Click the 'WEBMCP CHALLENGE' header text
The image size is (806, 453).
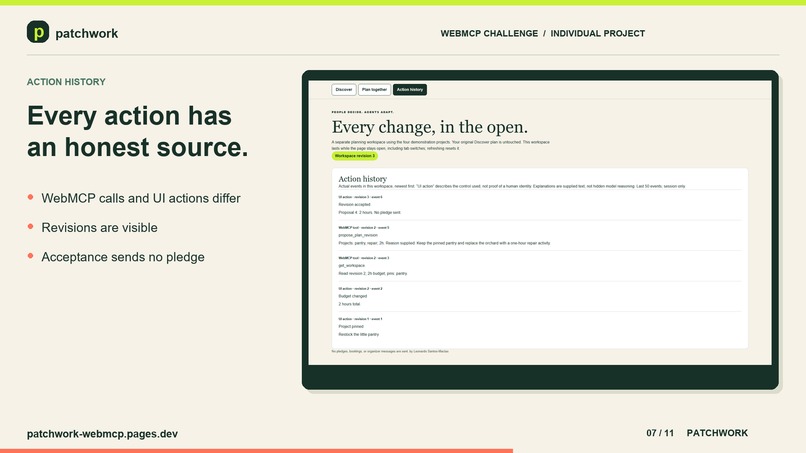(x=489, y=33)
